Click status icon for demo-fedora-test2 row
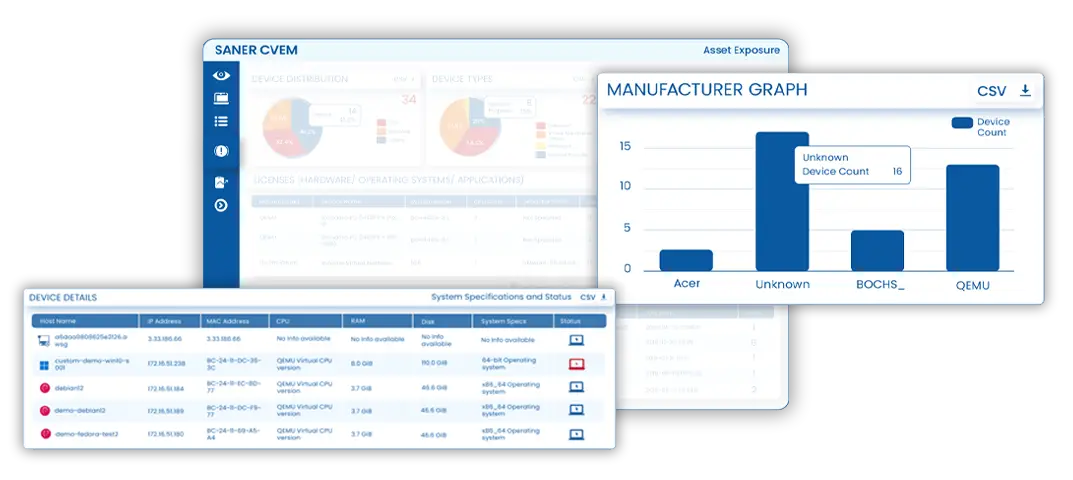This screenshot has width=1073, height=480. [x=576, y=434]
